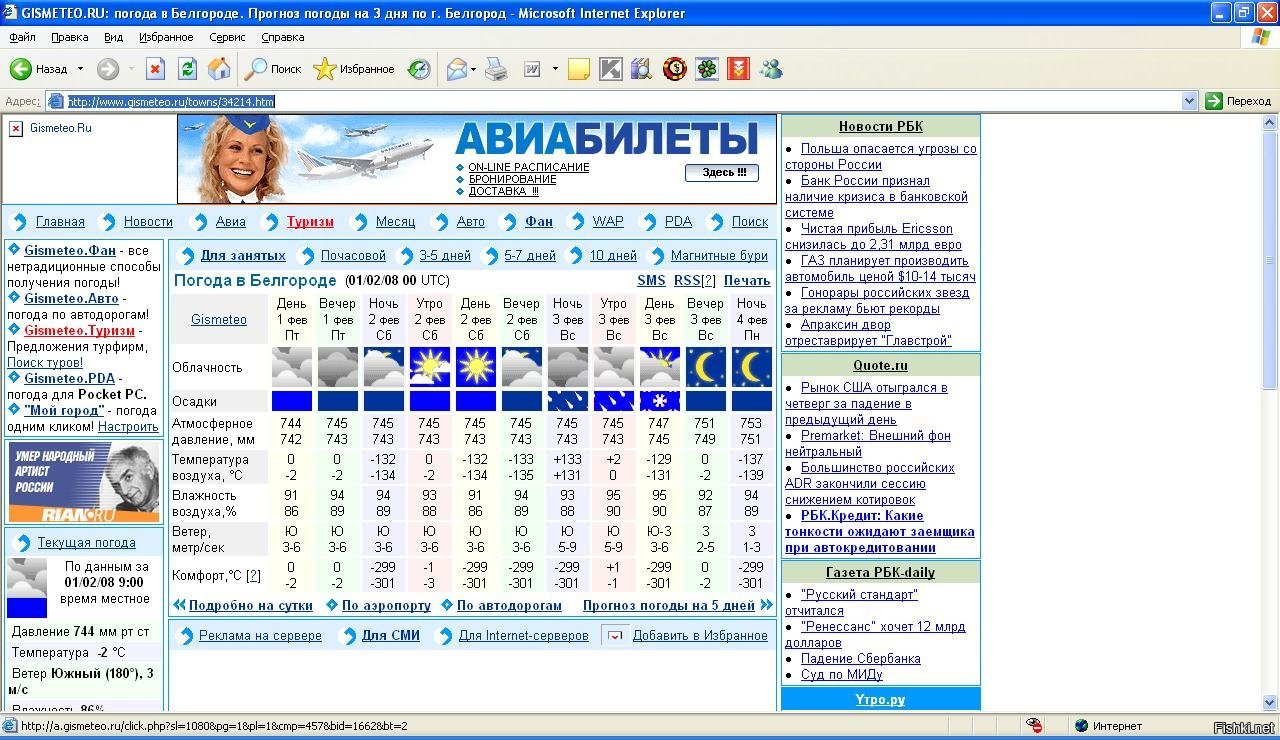Click the Gismeteo link in forecast table
The width and height of the screenshot is (1280, 740).
pos(219,320)
